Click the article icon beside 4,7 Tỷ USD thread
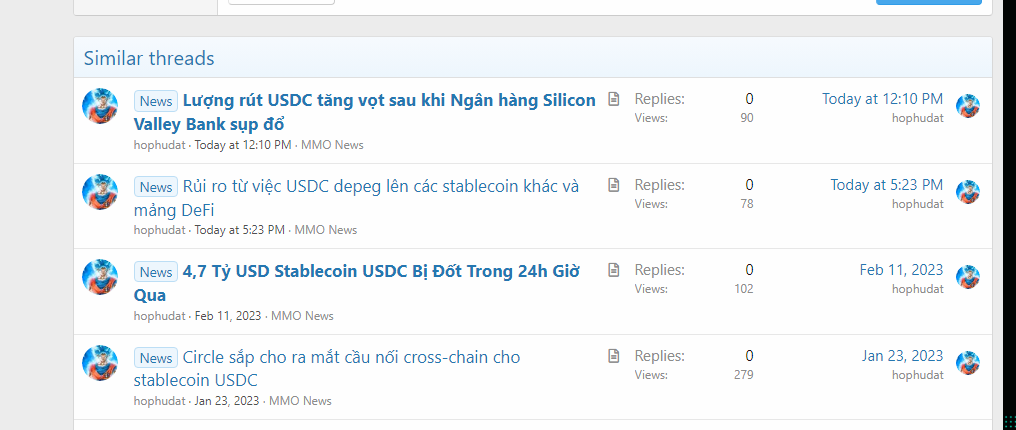1016x430 pixels. 614,270
